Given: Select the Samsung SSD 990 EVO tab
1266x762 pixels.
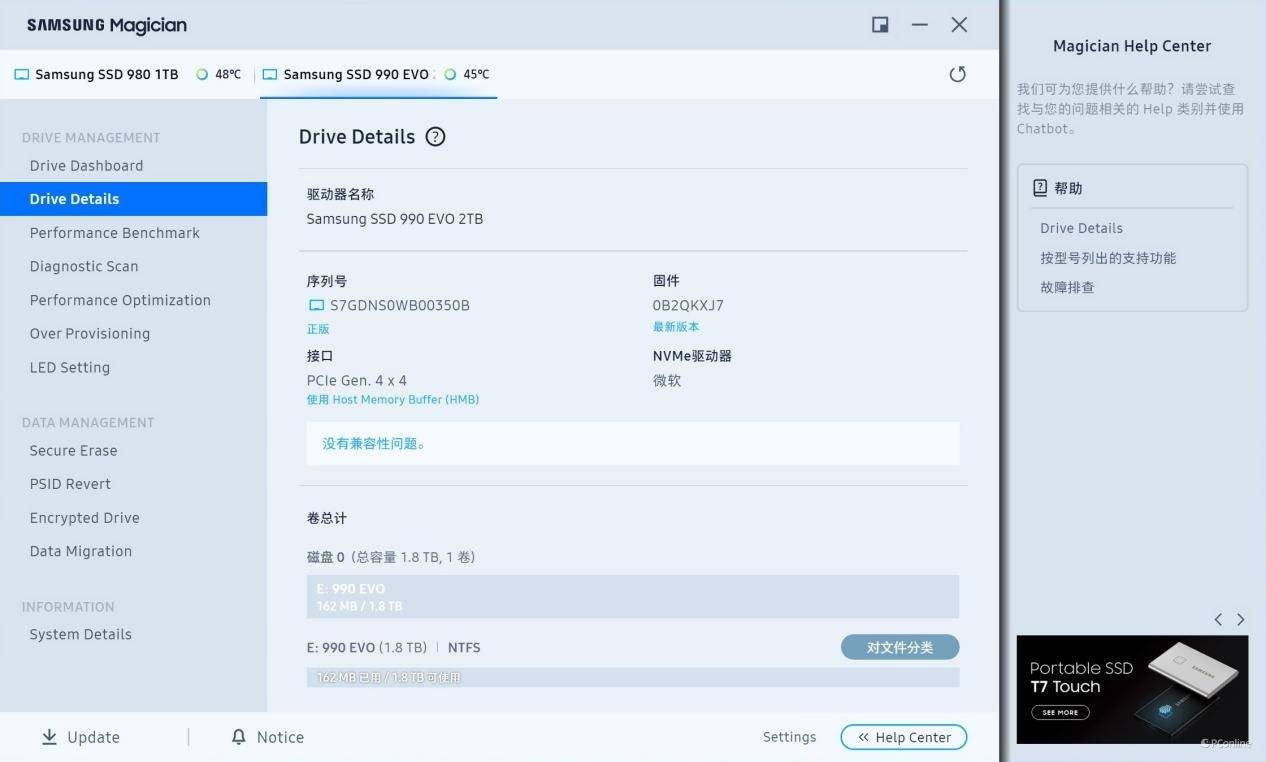Looking at the screenshot, I should point(355,74).
